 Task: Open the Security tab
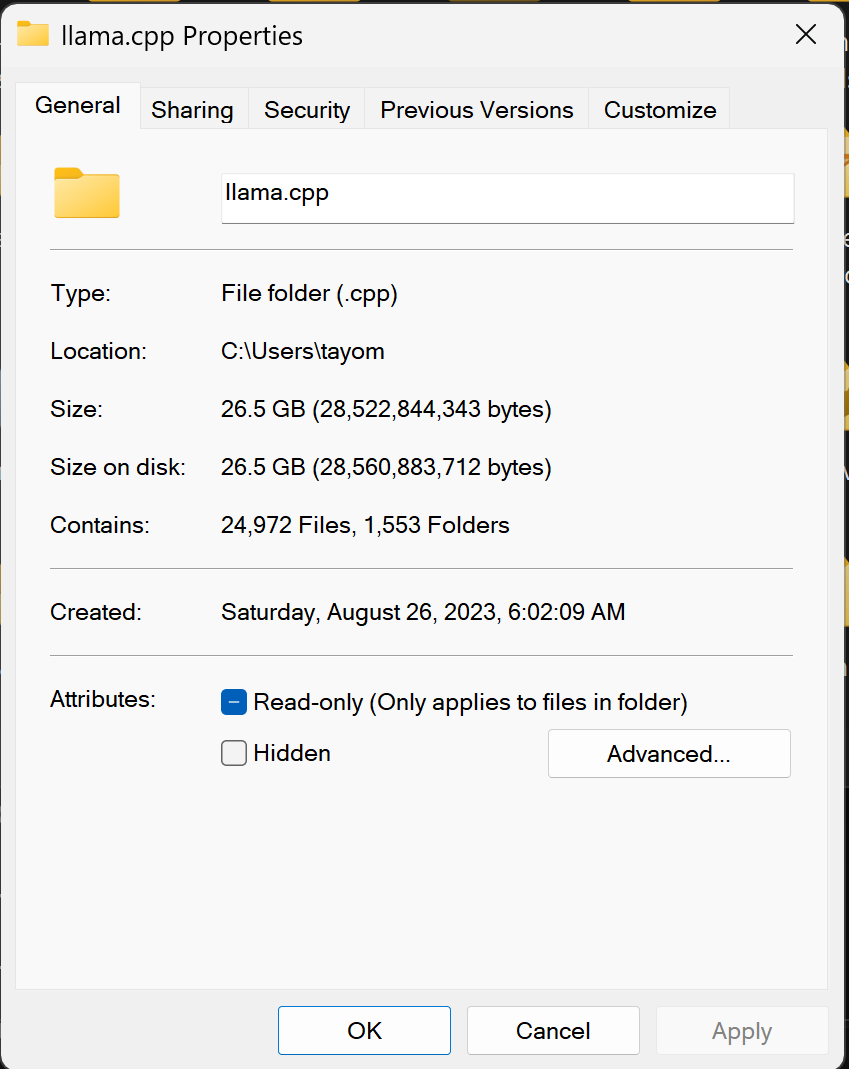[x=307, y=110]
